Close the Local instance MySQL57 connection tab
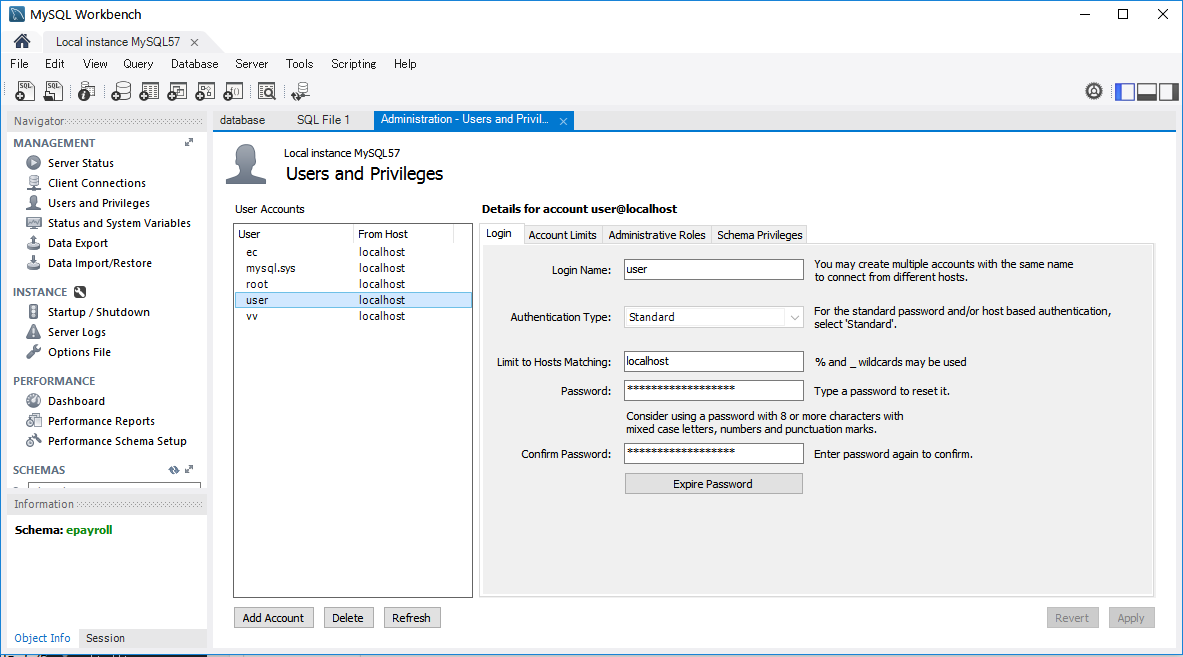 pyautogui.click(x=194, y=42)
